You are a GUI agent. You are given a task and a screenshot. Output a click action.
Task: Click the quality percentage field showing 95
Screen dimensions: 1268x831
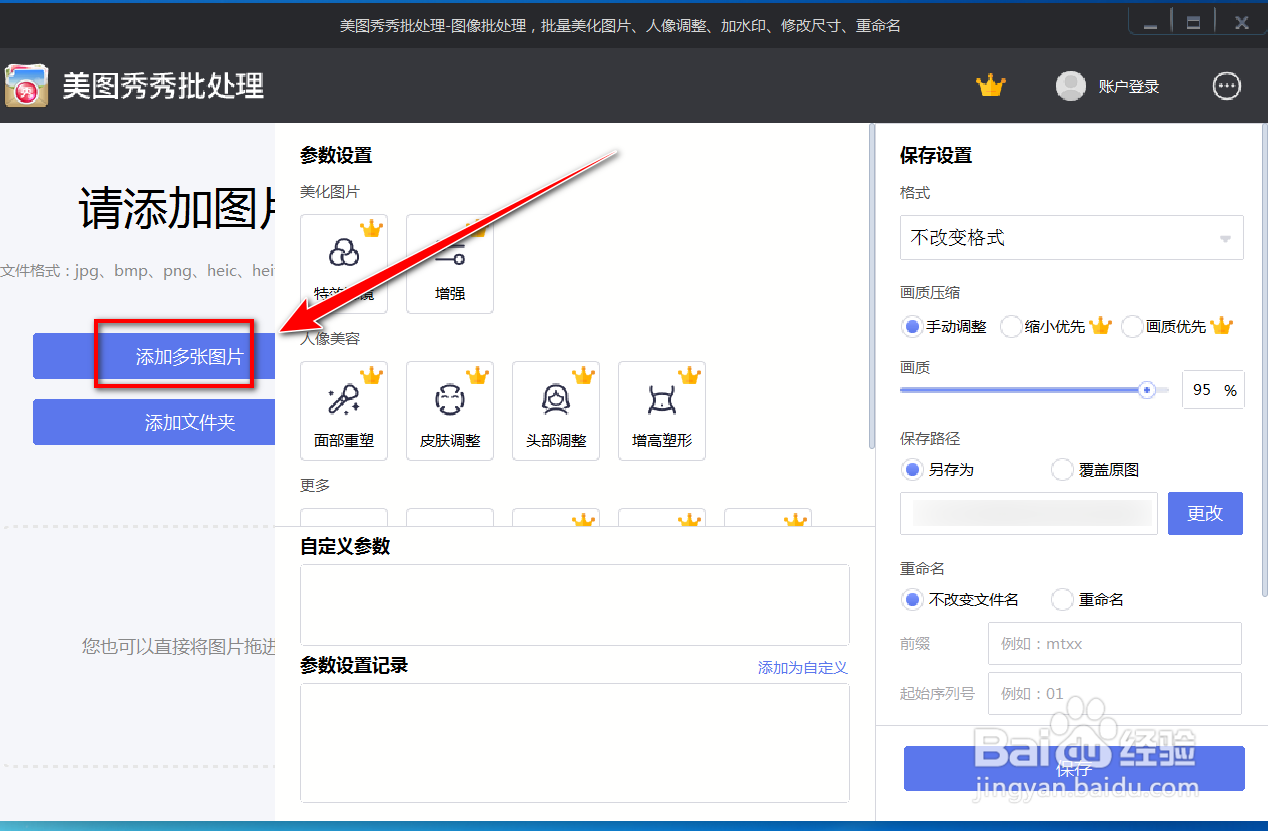click(x=1213, y=390)
